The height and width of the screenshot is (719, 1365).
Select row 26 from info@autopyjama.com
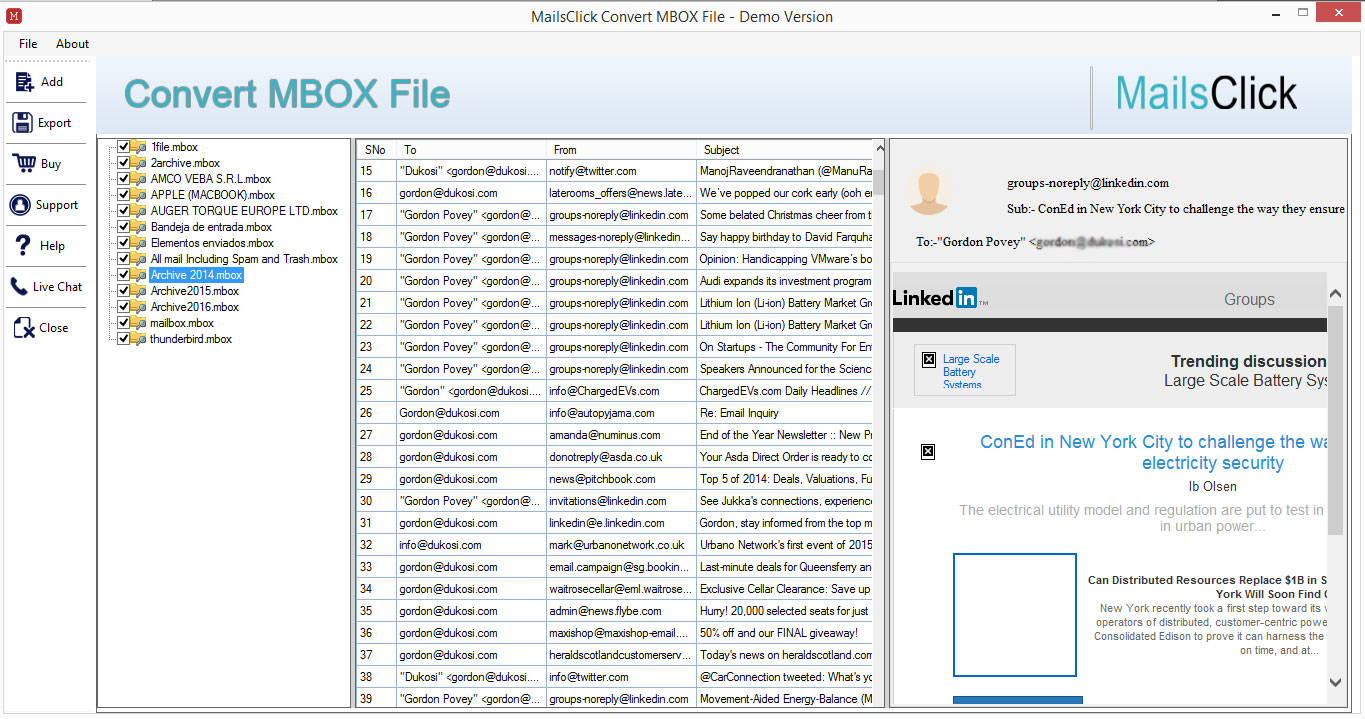click(614, 413)
